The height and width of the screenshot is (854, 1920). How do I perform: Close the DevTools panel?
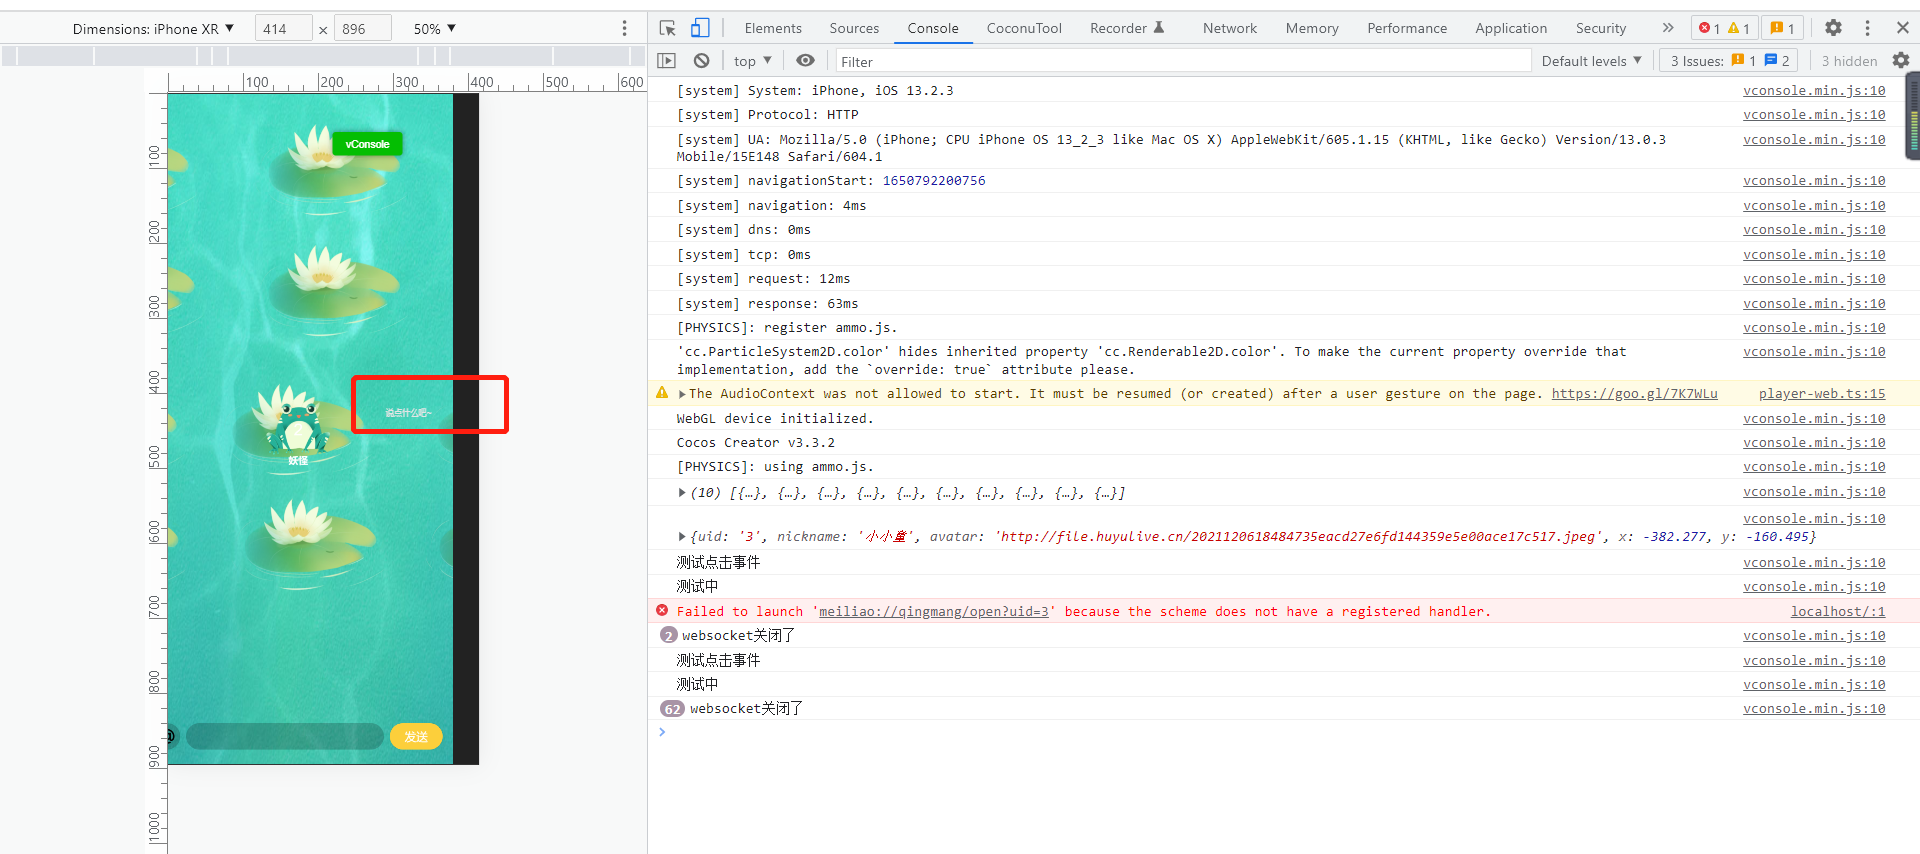[x=1902, y=28]
